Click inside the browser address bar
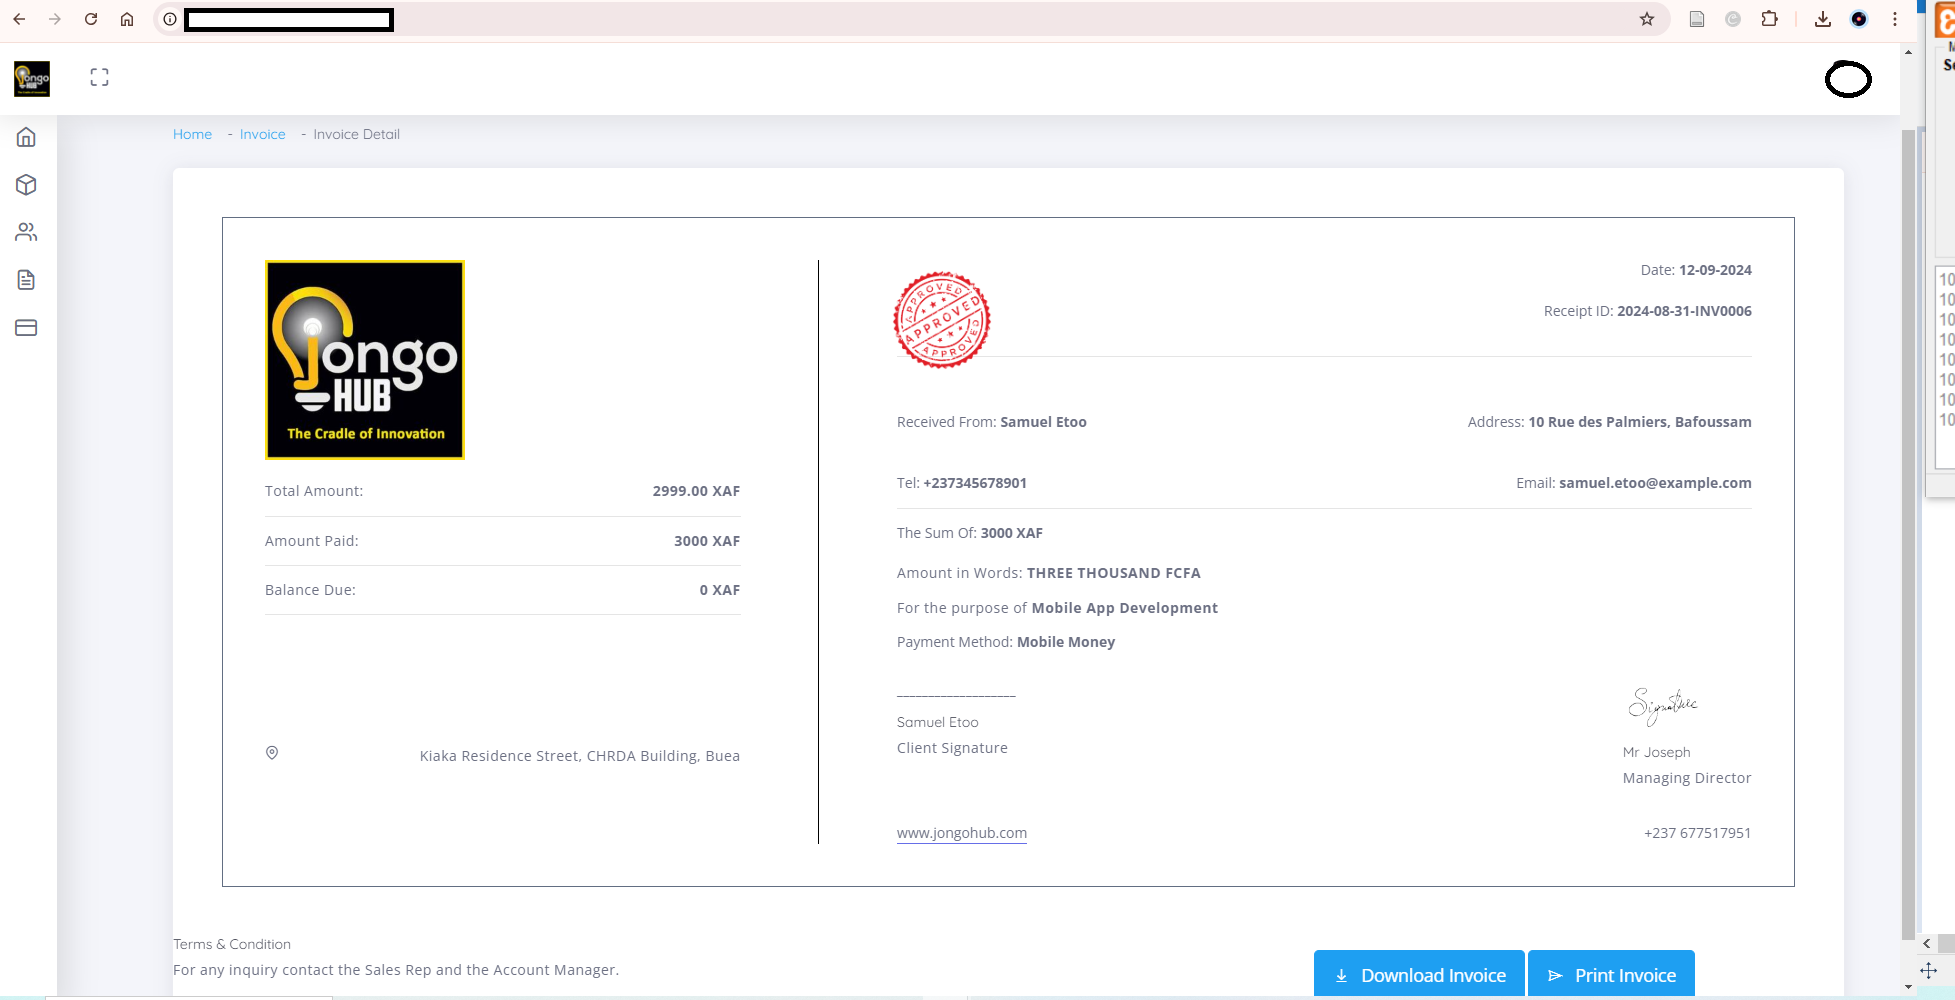Image resolution: width=1955 pixels, height=1000 pixels. click(x=290, y=20)
